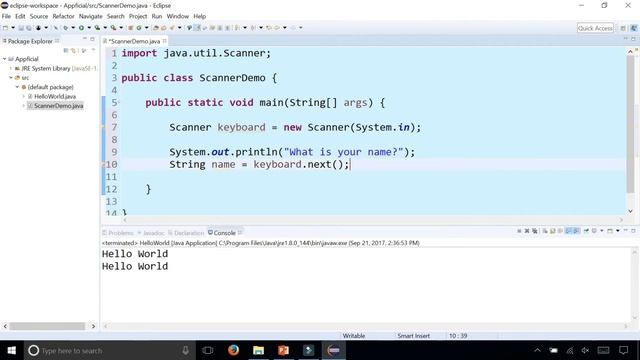Click the Quick Access field

click(595, 28)
